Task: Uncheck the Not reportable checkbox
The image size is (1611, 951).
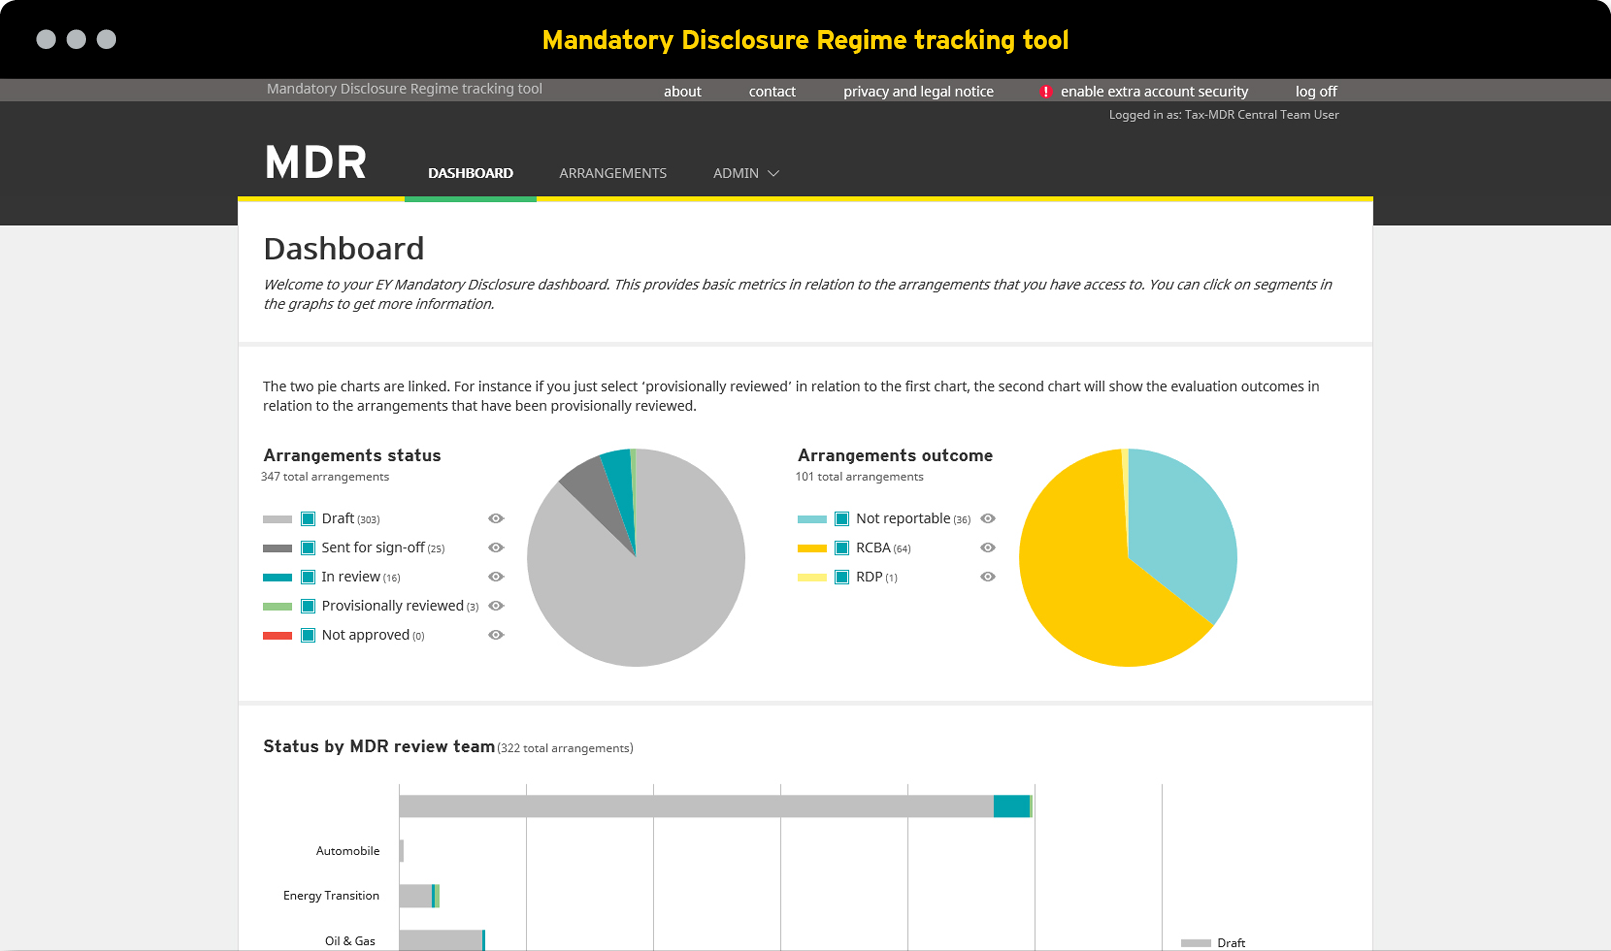Action: click(x=842, y=518)
